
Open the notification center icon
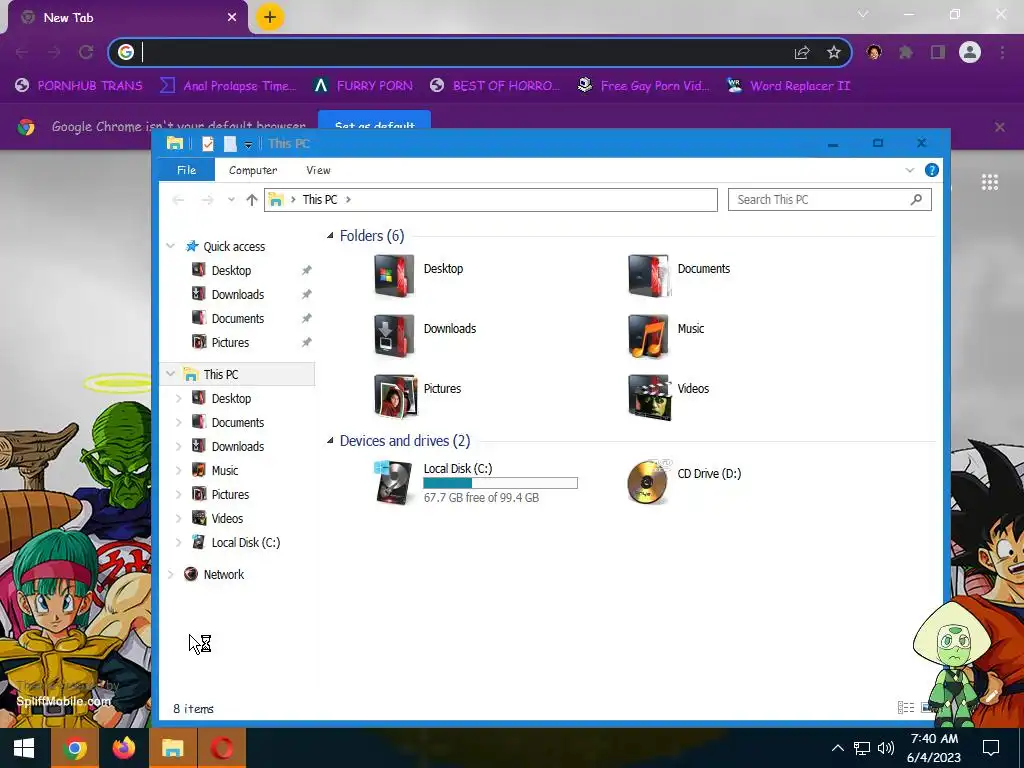click(991, 748)
